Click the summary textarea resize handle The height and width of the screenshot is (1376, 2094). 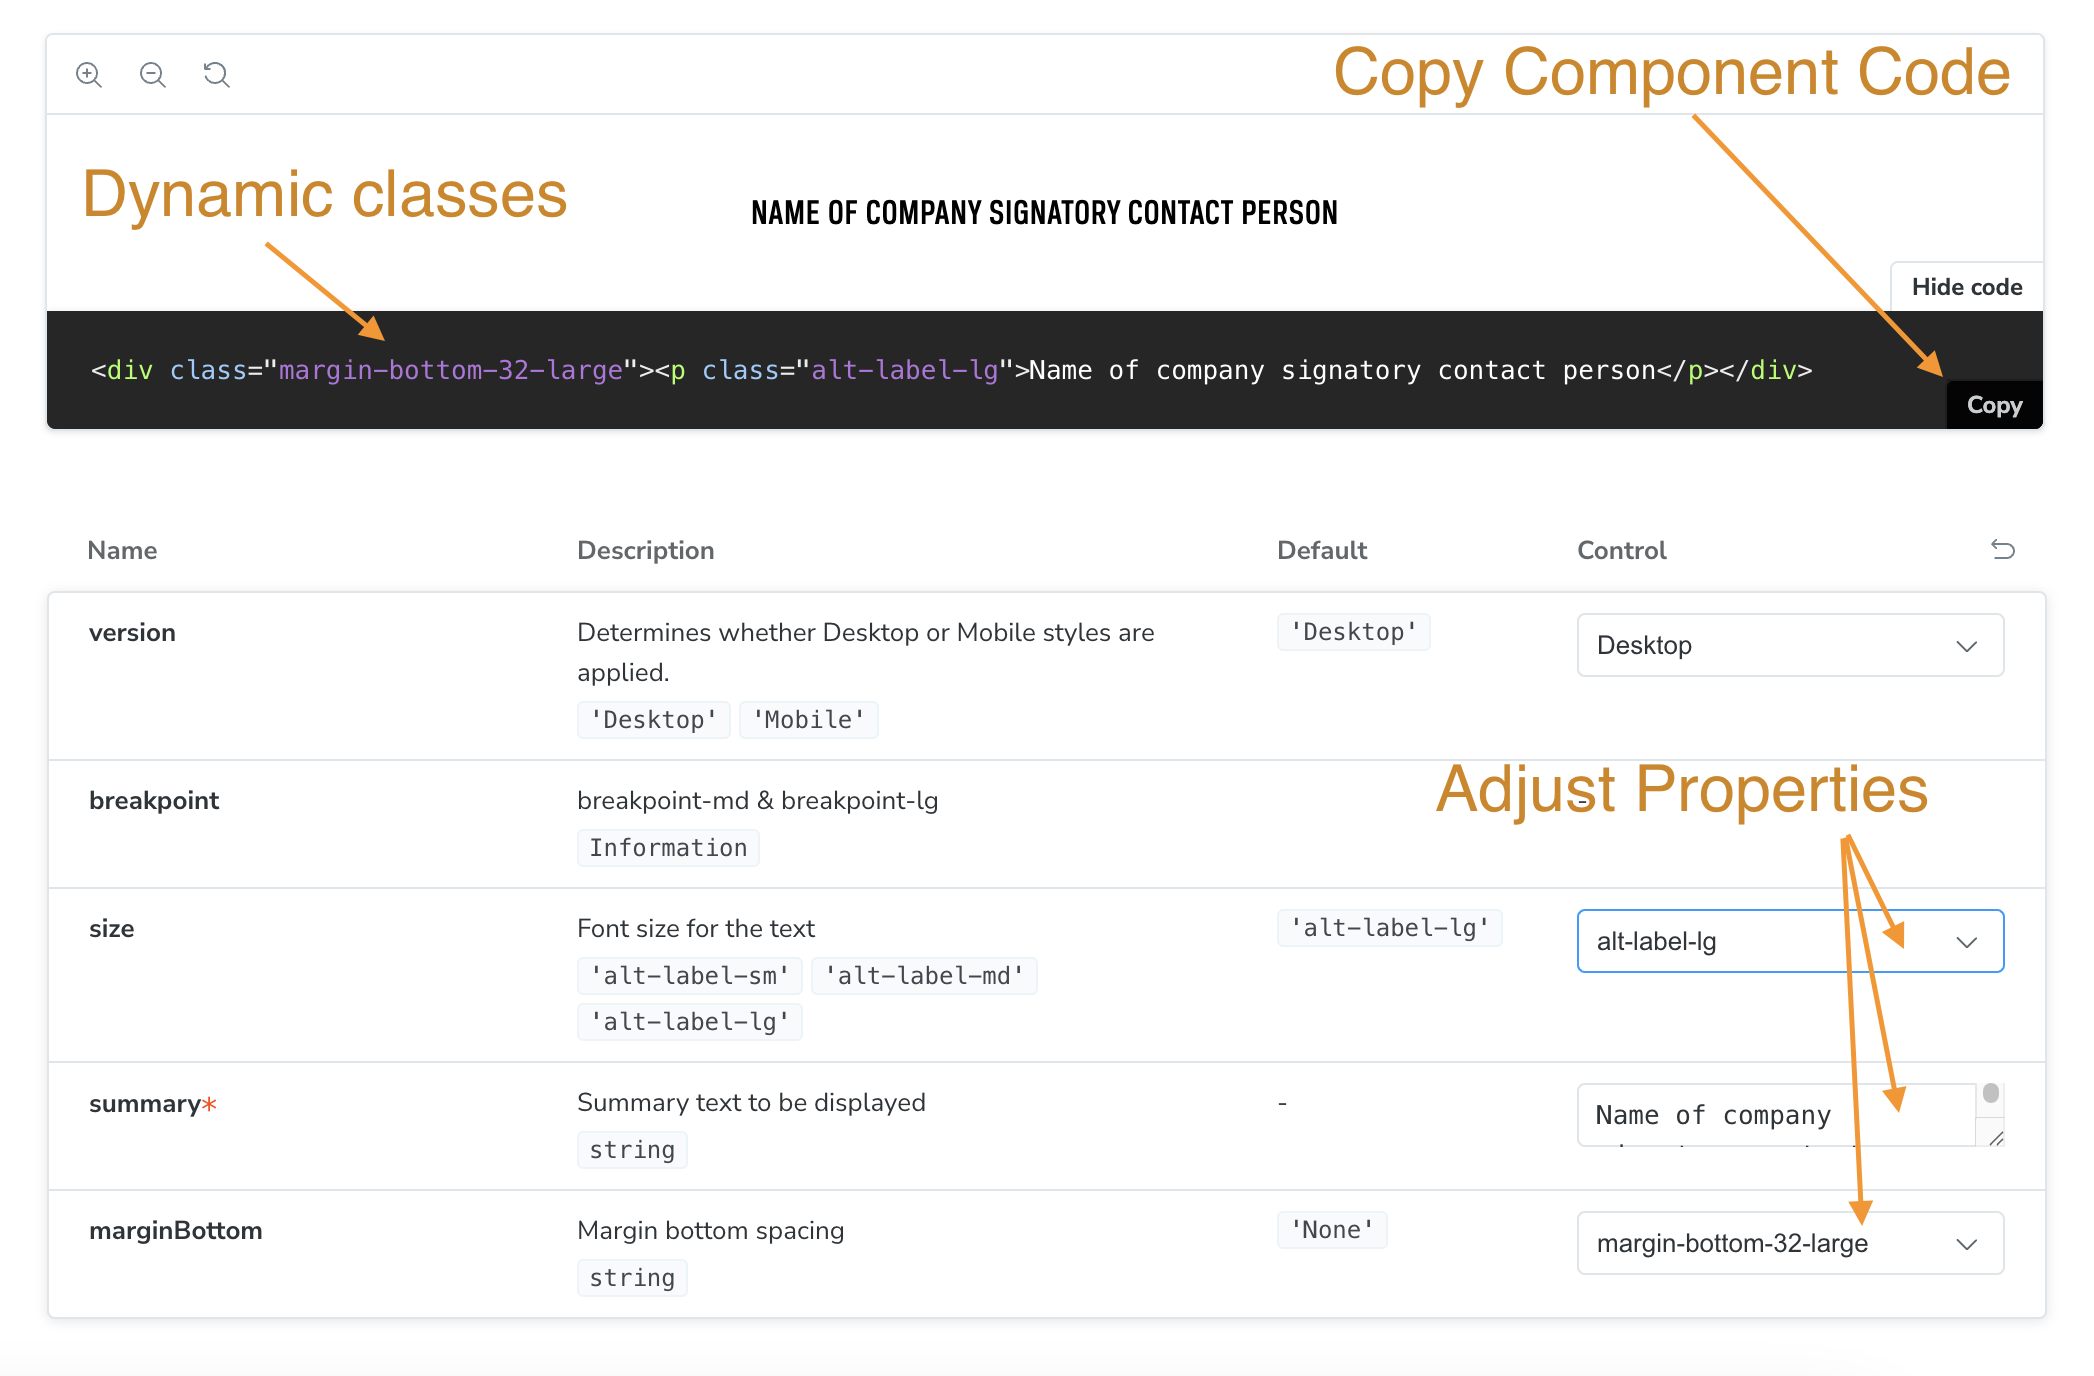(x=1996, y=1138)
